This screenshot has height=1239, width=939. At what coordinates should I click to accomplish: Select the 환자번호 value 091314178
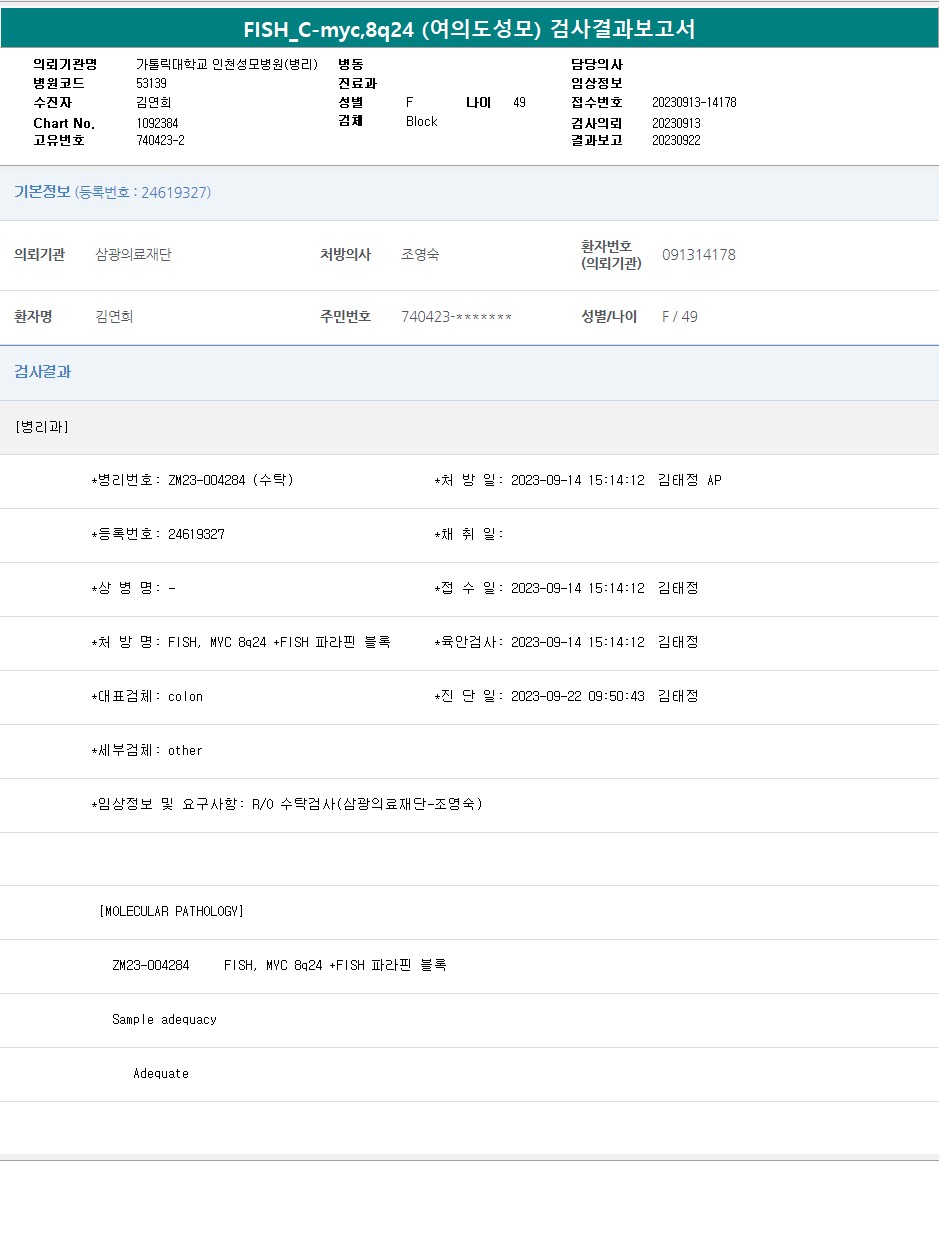pyautogui.click(x=698, y=255)
